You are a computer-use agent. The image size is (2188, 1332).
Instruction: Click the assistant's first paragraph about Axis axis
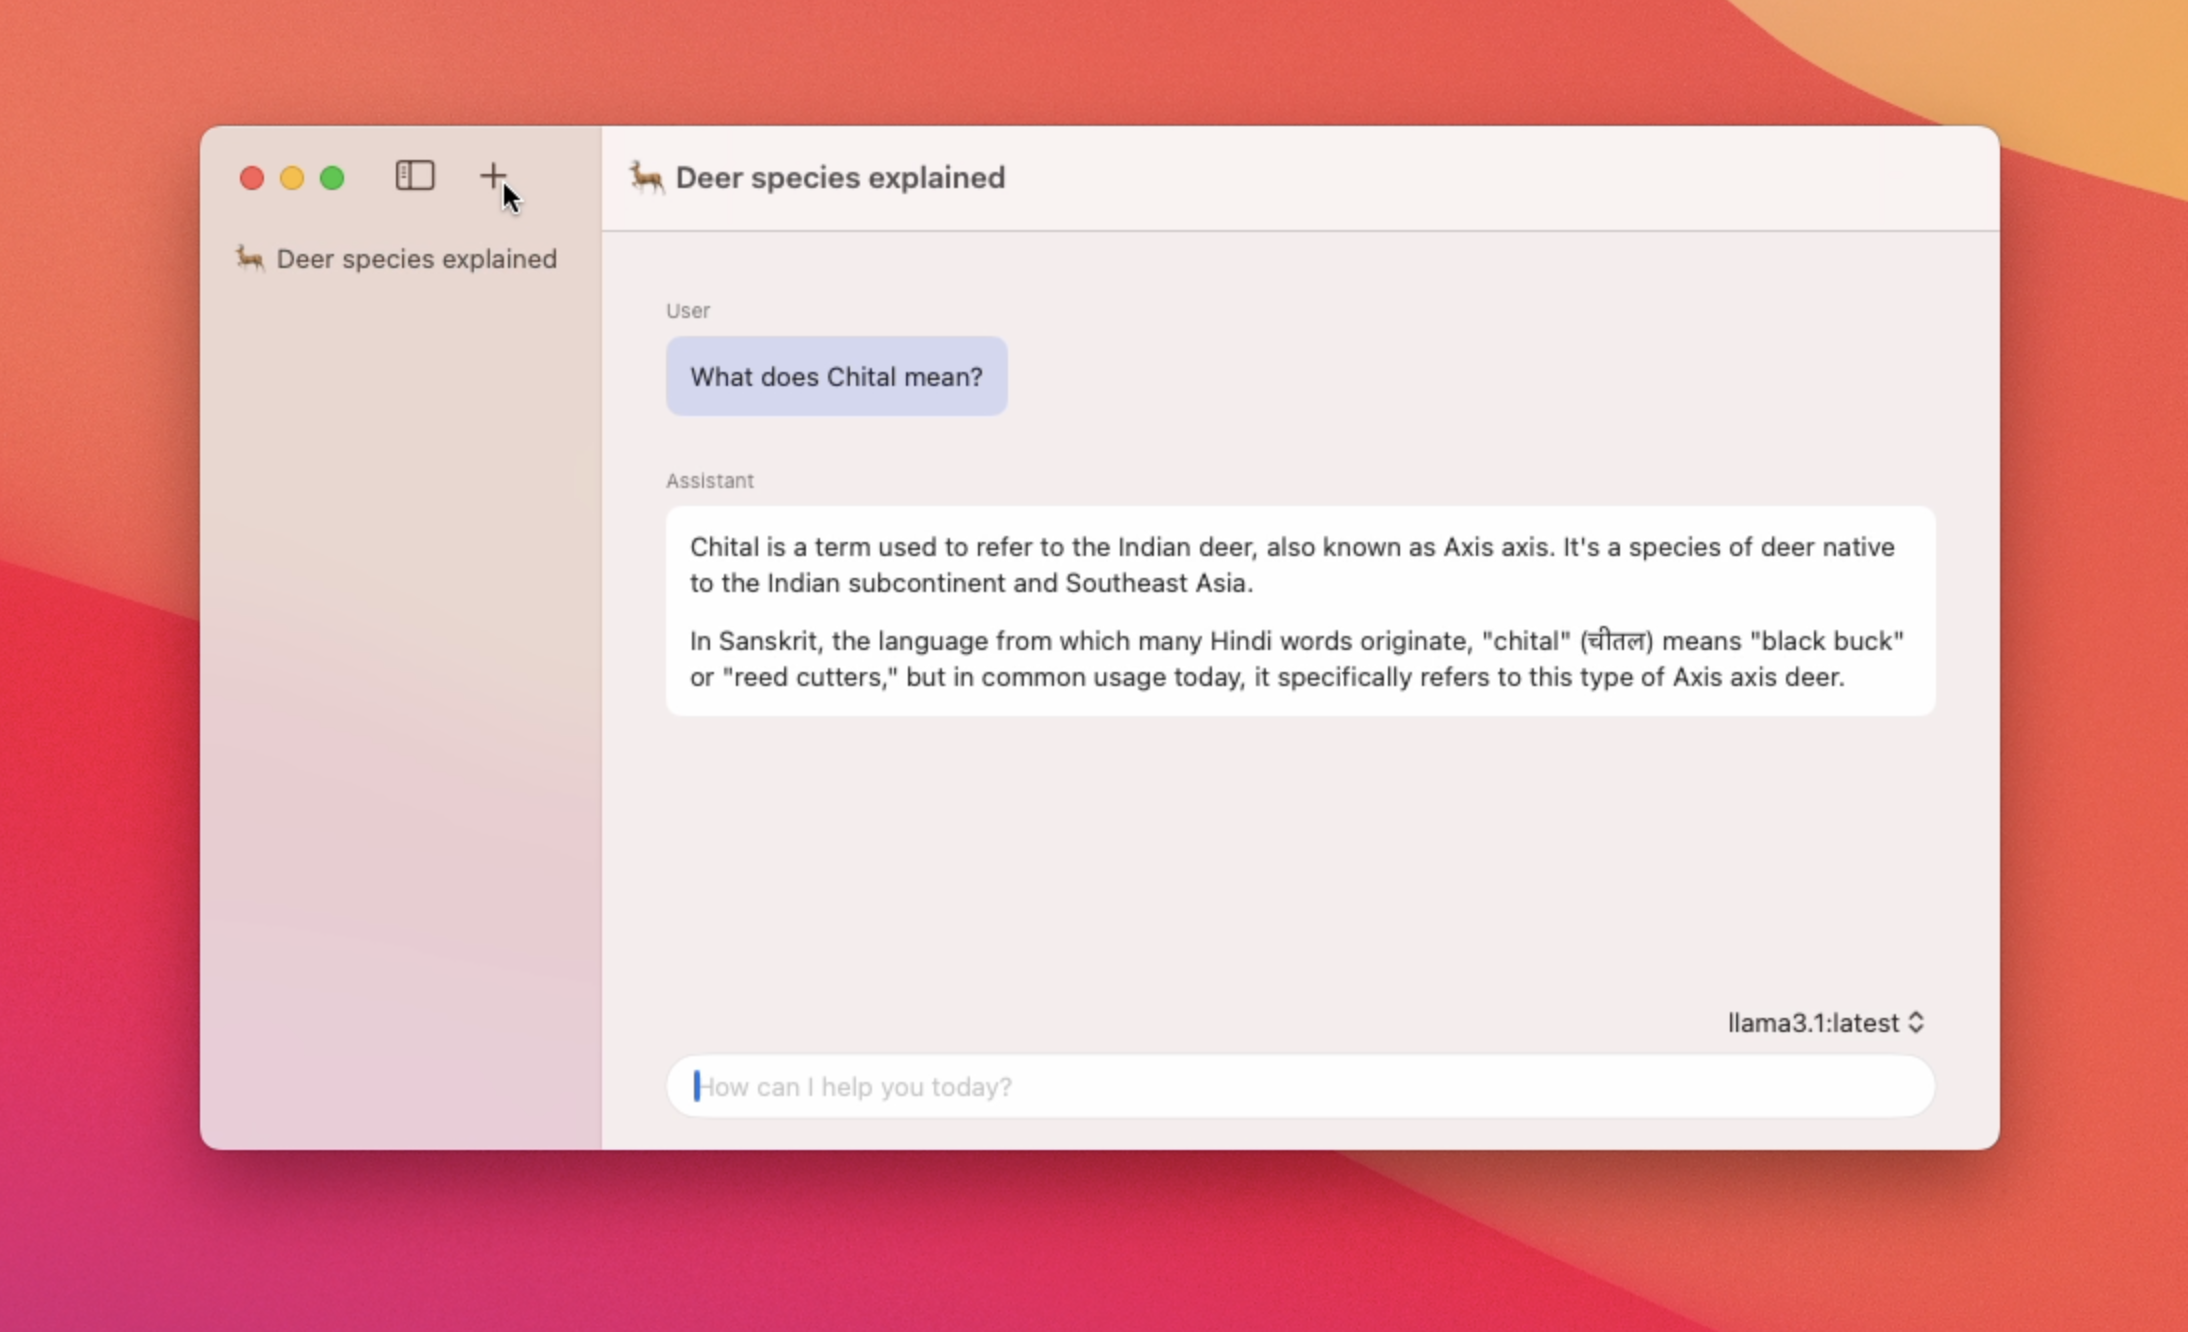coord(1290,565)
